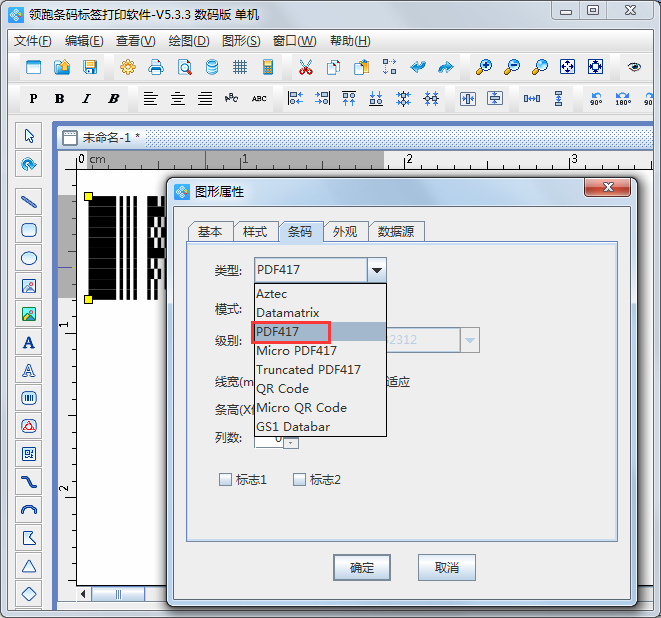This screenshot has height=618, width=661.
Task: Switch to the 样式 tab
Action: pos(255,231)
